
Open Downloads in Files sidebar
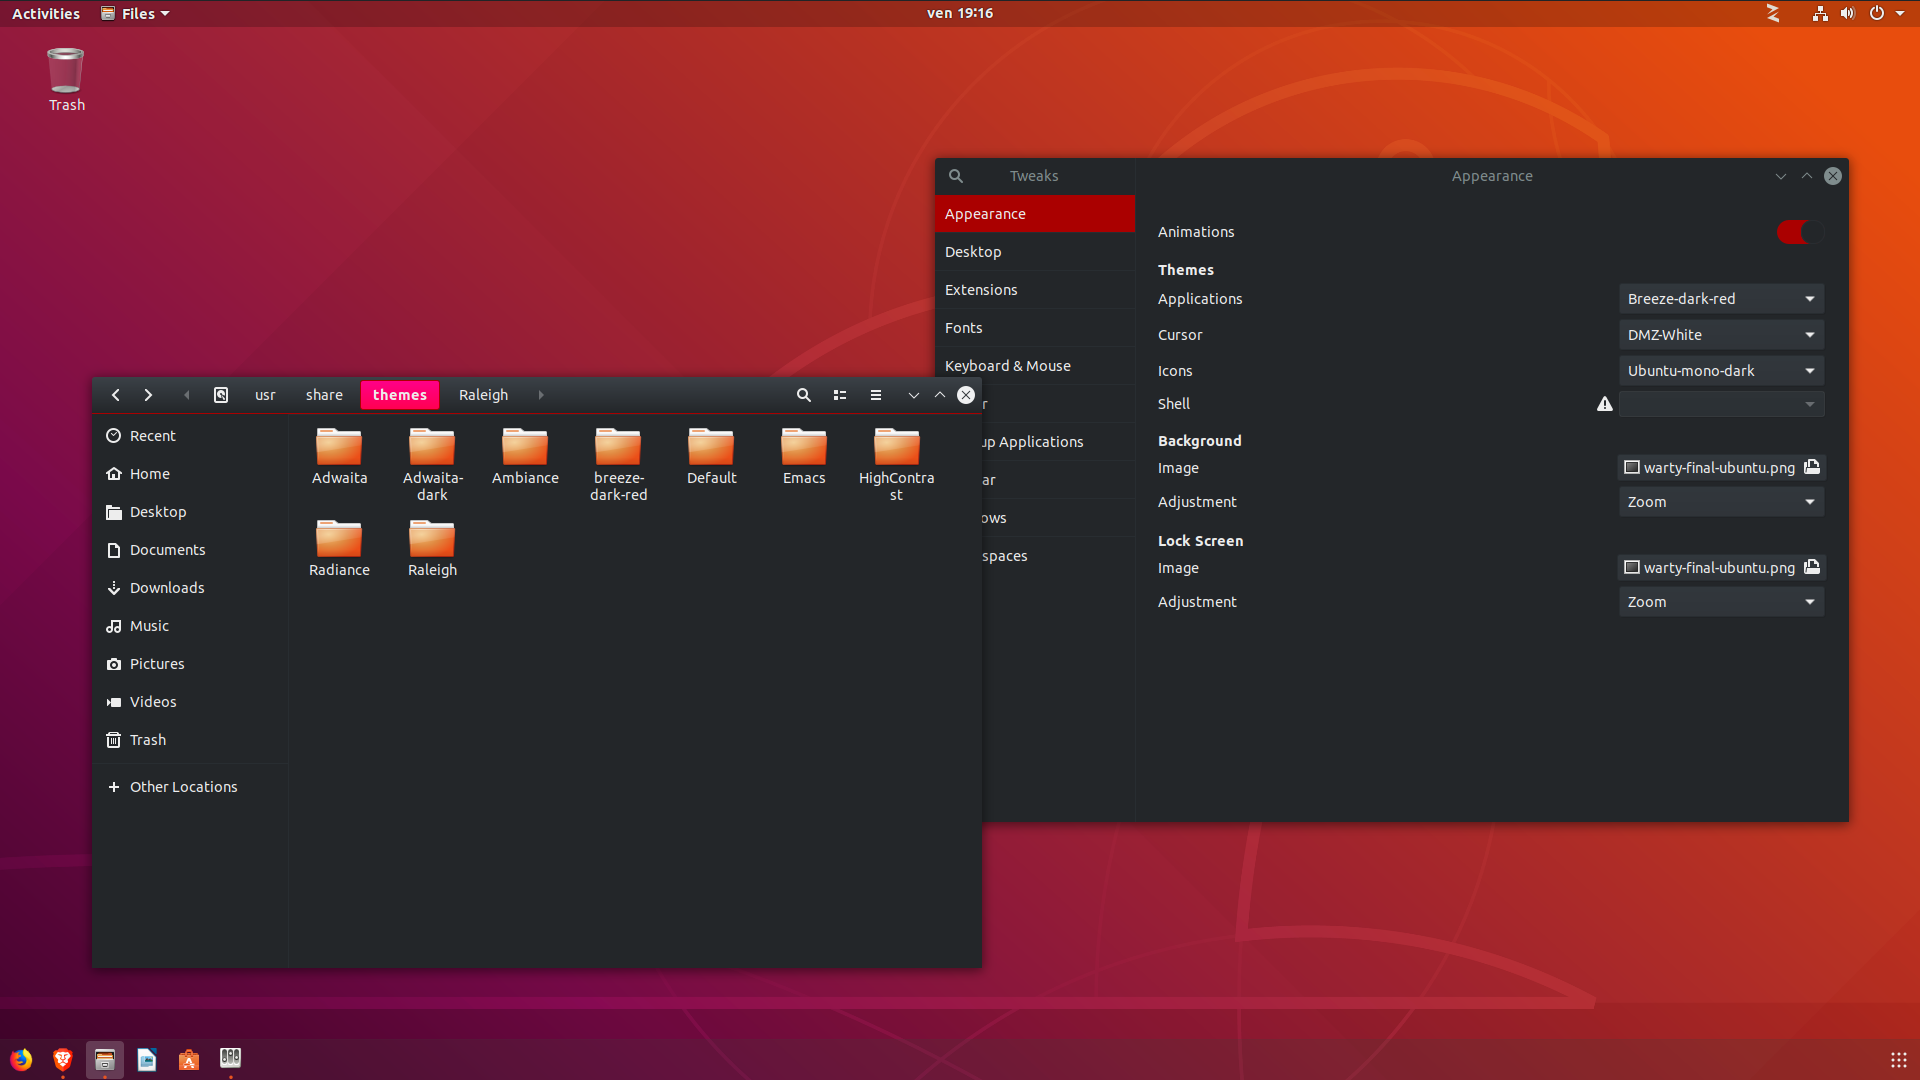(190, 588)
